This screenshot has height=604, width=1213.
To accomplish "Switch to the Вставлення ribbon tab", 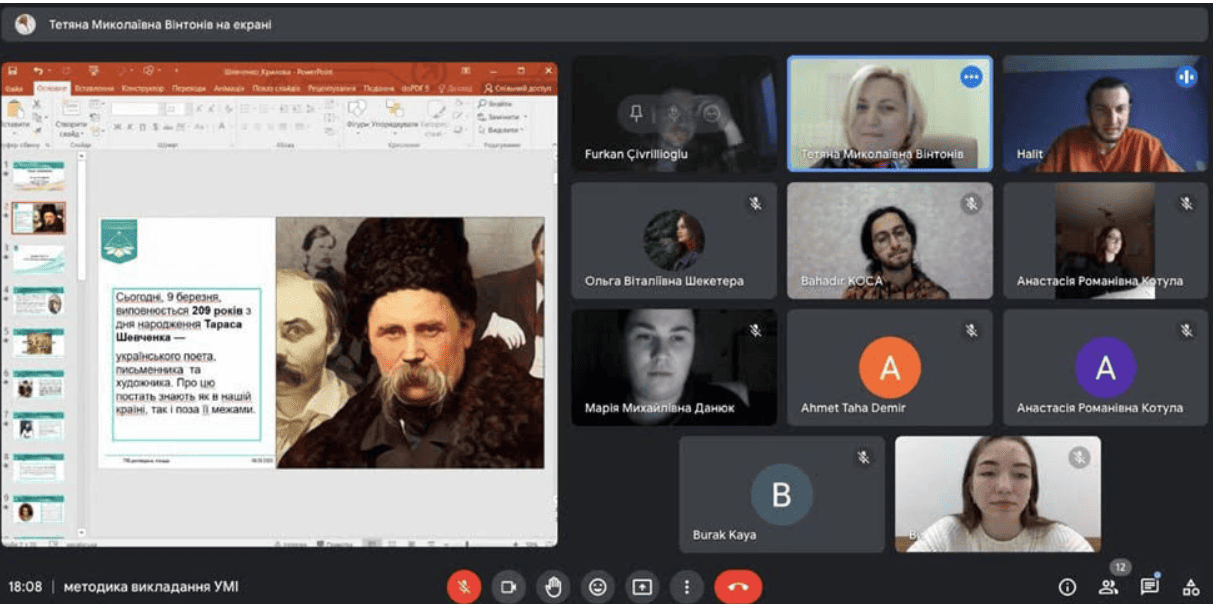I will (x=94, y=89).
